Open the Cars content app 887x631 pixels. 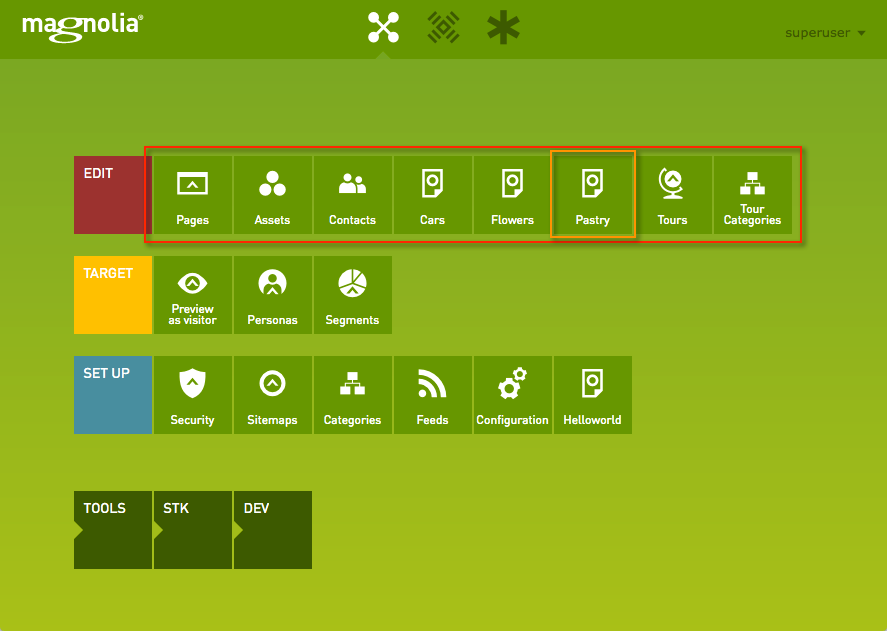click(x=432, y=195)
